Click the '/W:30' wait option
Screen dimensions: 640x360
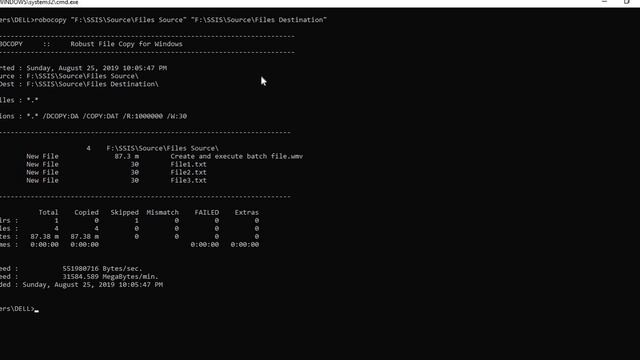coord(177,116)
